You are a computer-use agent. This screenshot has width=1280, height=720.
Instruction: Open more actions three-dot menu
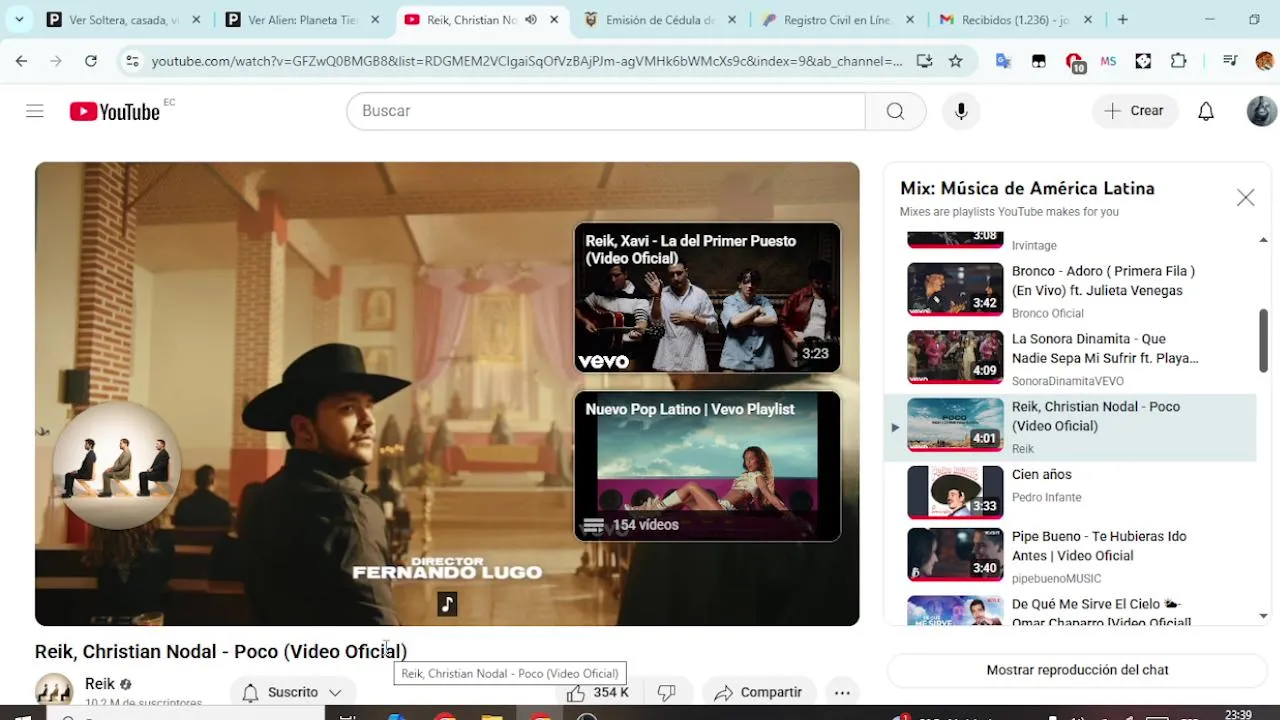pos(842,692)
